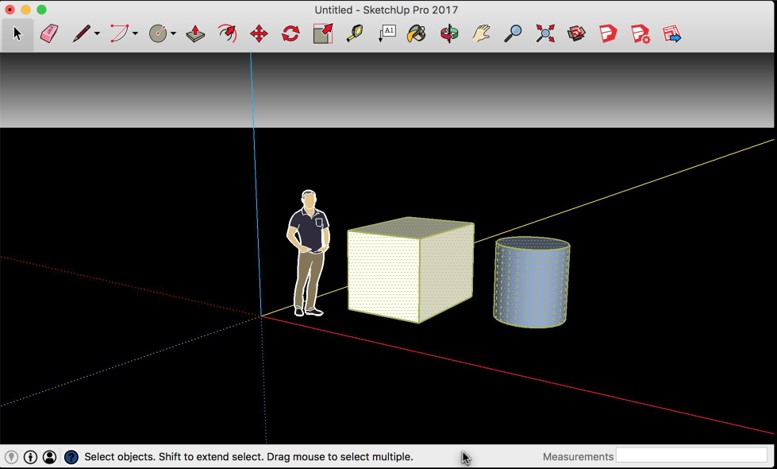The image size is (777, 469).
Task: Click the Zoom magnifier tool
Action: coord(513,34)
